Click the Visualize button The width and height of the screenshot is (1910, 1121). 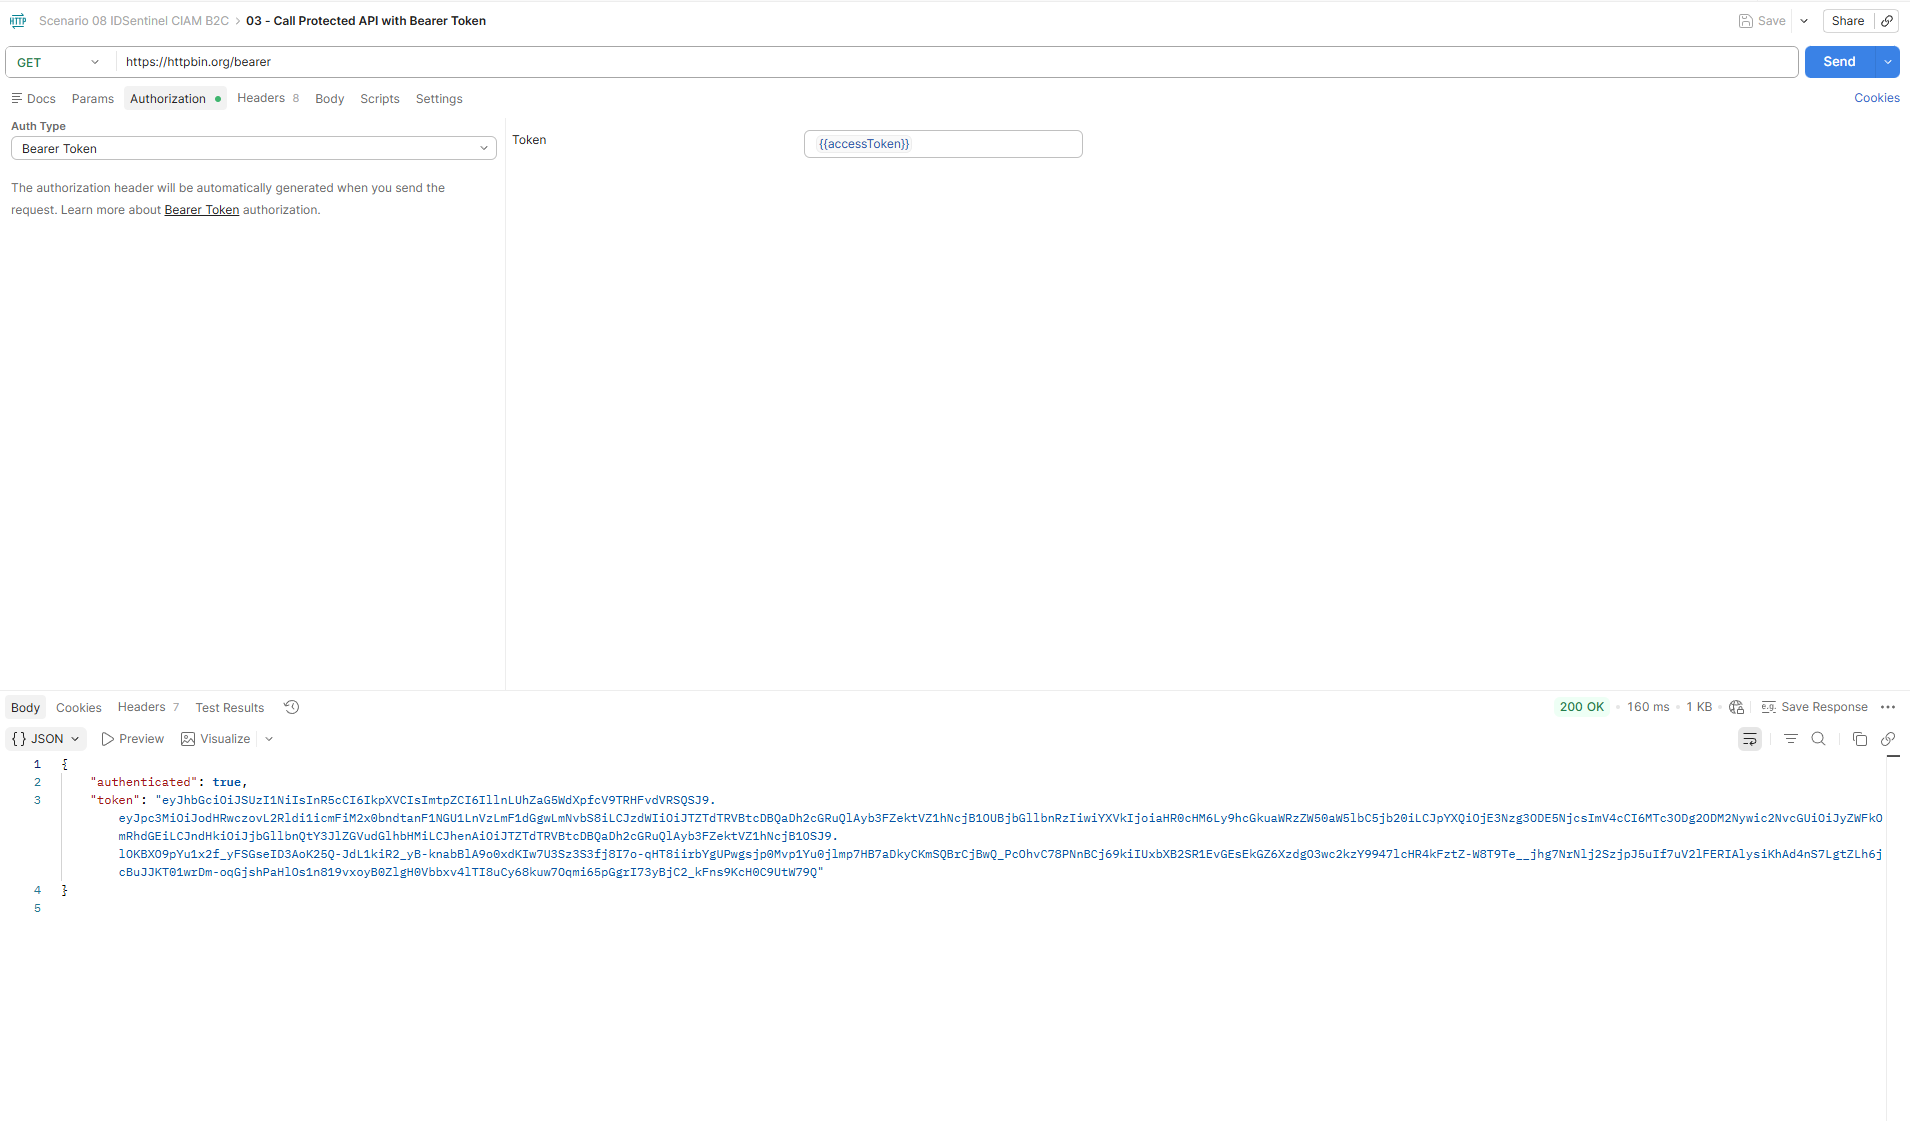(x=216, y=739)
